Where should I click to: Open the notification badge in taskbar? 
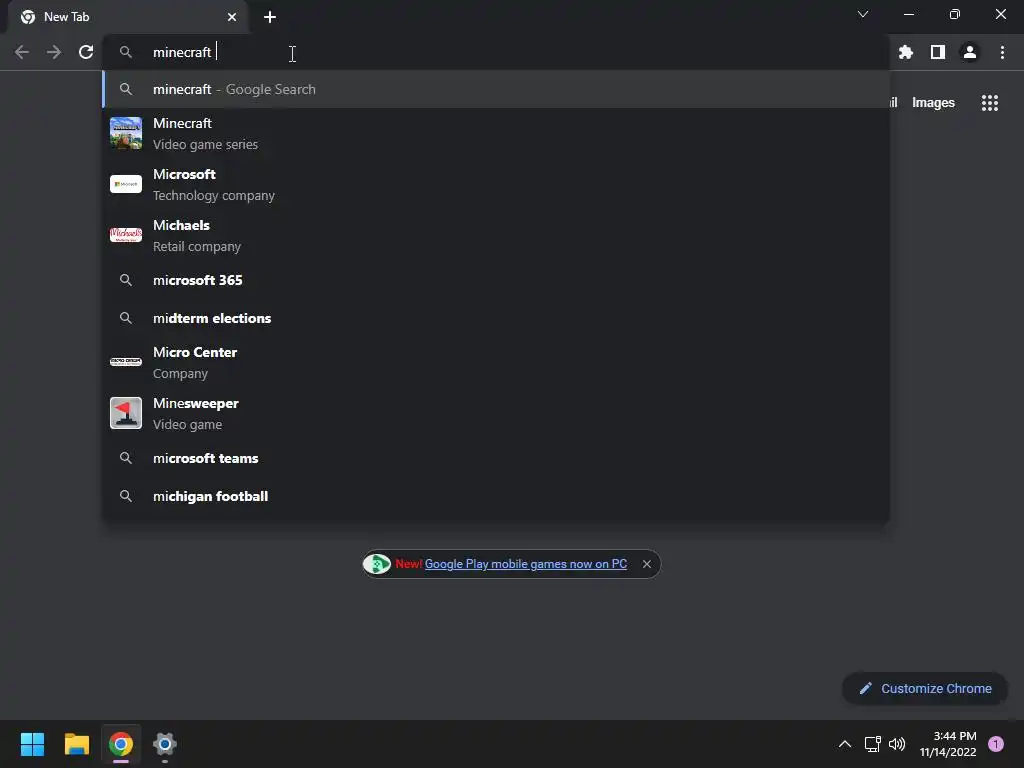pyautogui.click(x=996, y=744)
